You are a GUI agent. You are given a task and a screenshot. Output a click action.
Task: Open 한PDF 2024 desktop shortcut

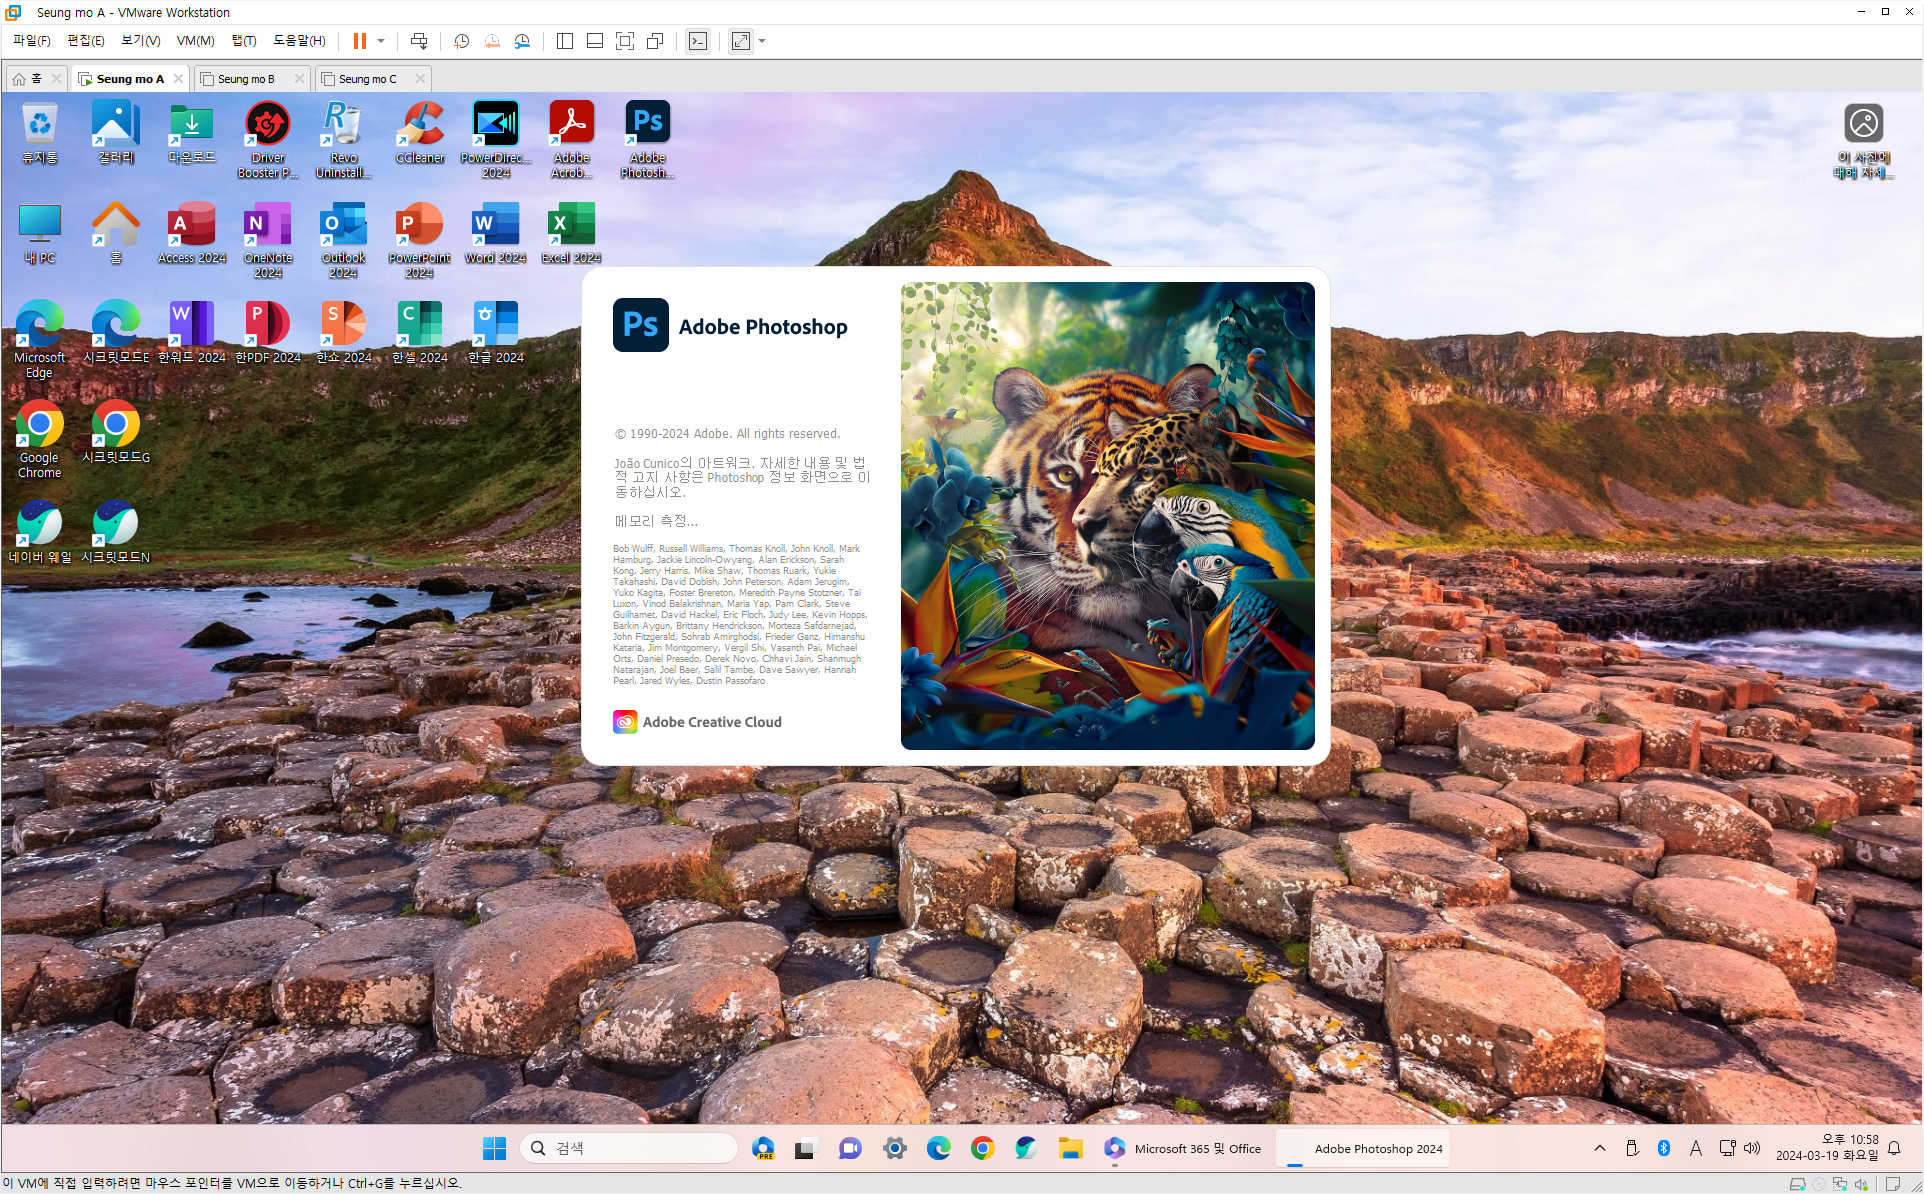267,333
